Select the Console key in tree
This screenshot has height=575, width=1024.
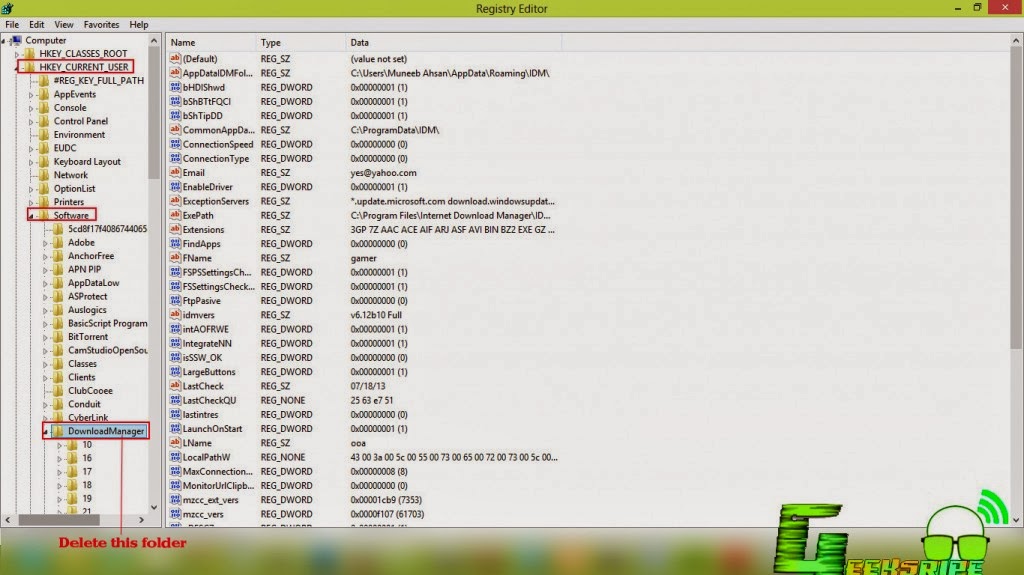(x=70, y=107)
